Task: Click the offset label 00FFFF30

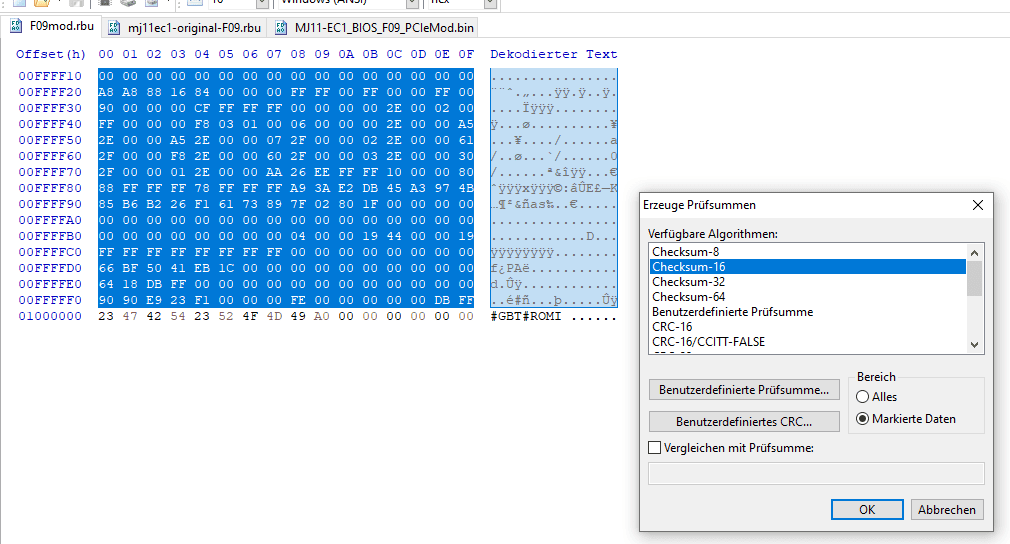Action: pos(50,108)
